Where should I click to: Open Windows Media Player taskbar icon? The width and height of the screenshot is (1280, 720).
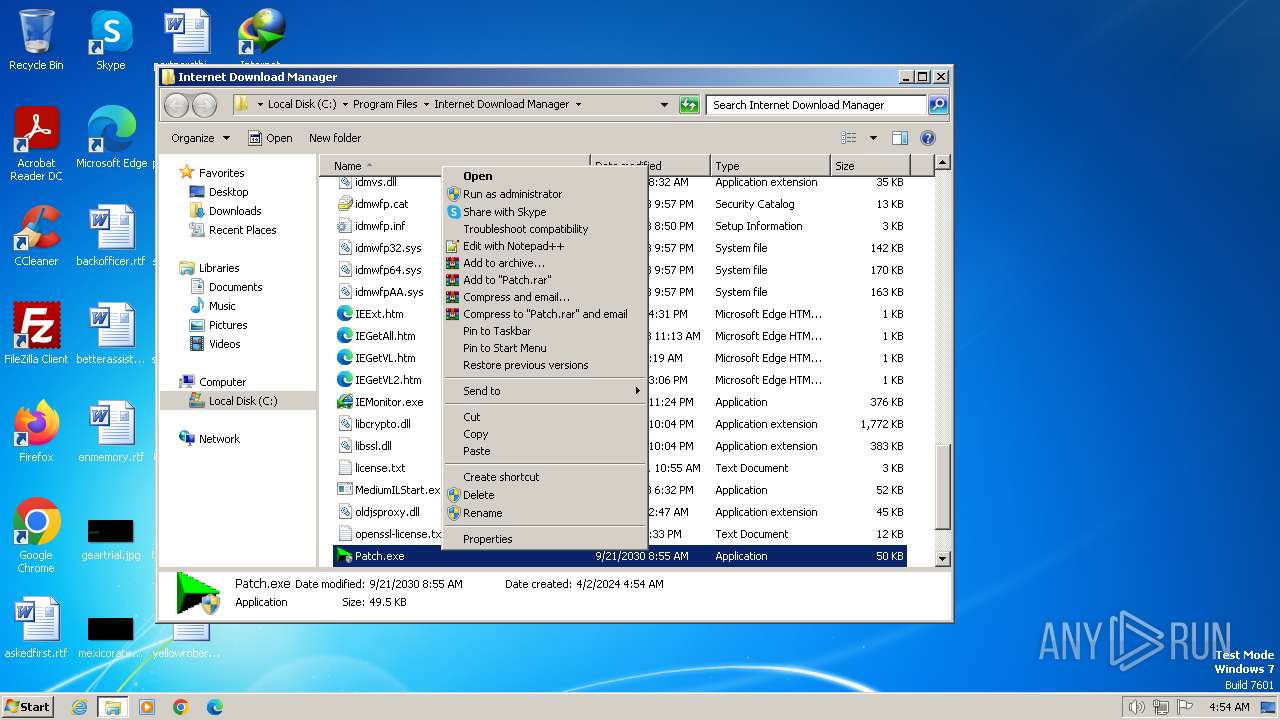point(147,707)
